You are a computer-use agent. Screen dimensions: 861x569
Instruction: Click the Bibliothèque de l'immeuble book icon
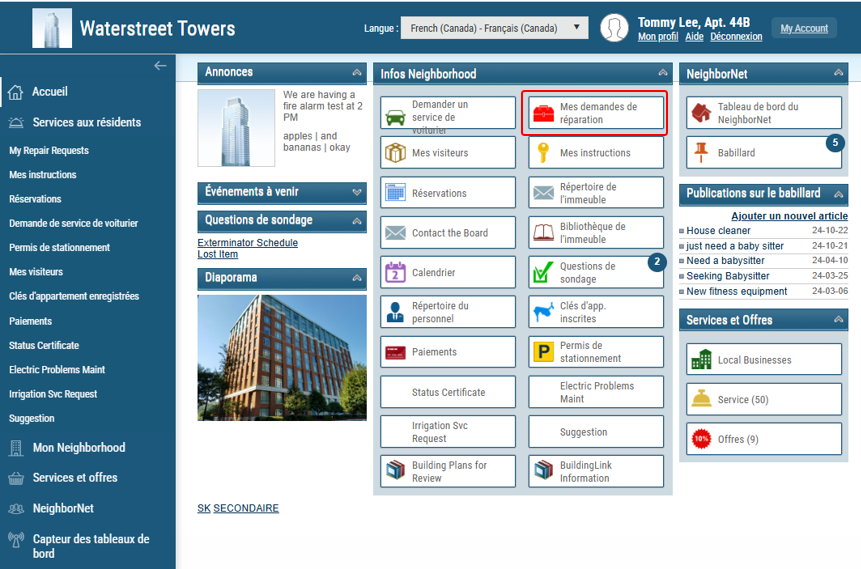(x=544, y=232)
